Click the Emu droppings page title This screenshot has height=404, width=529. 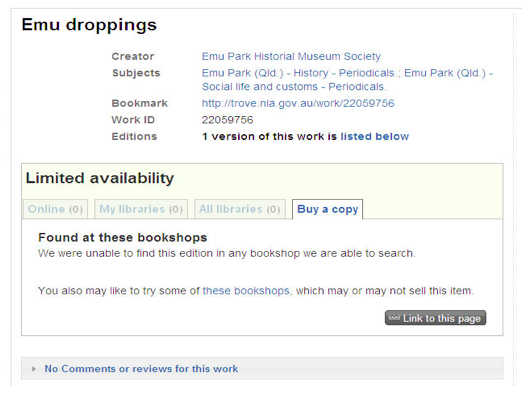89,25
